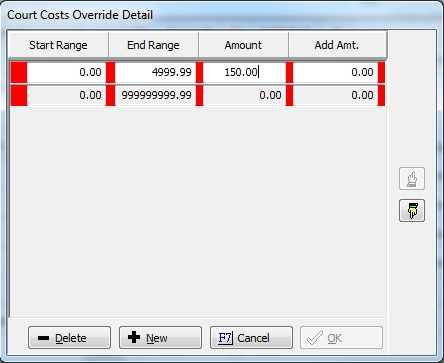Viewport: 444px width, 363px height.
Task: Click the pointing-down hand icon button
Action: click(x=412, y=211)
